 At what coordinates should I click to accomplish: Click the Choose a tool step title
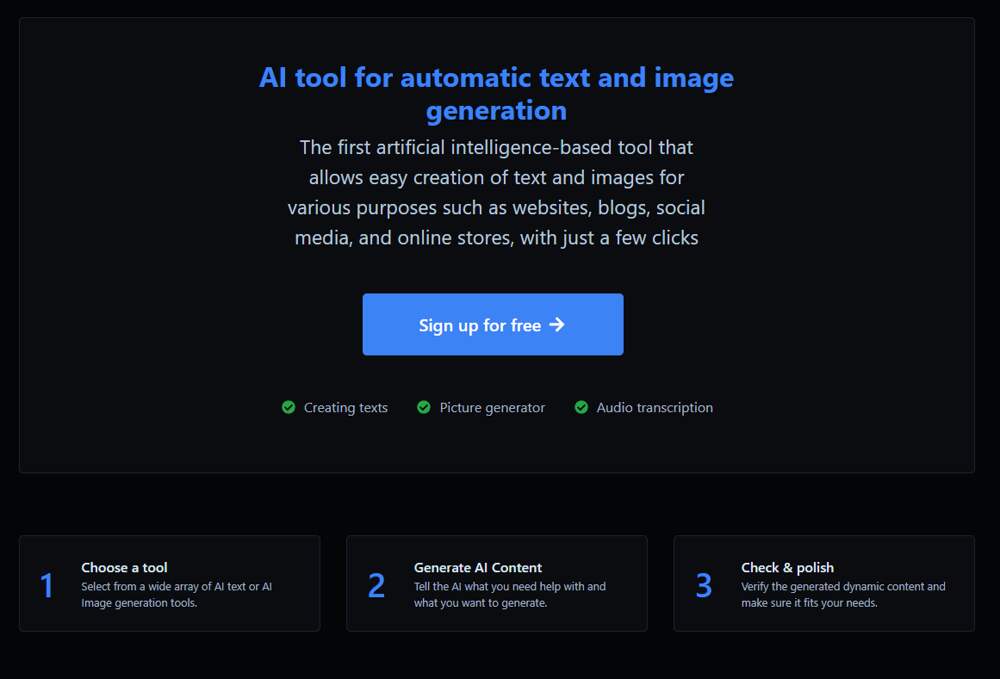pos(124,568)
